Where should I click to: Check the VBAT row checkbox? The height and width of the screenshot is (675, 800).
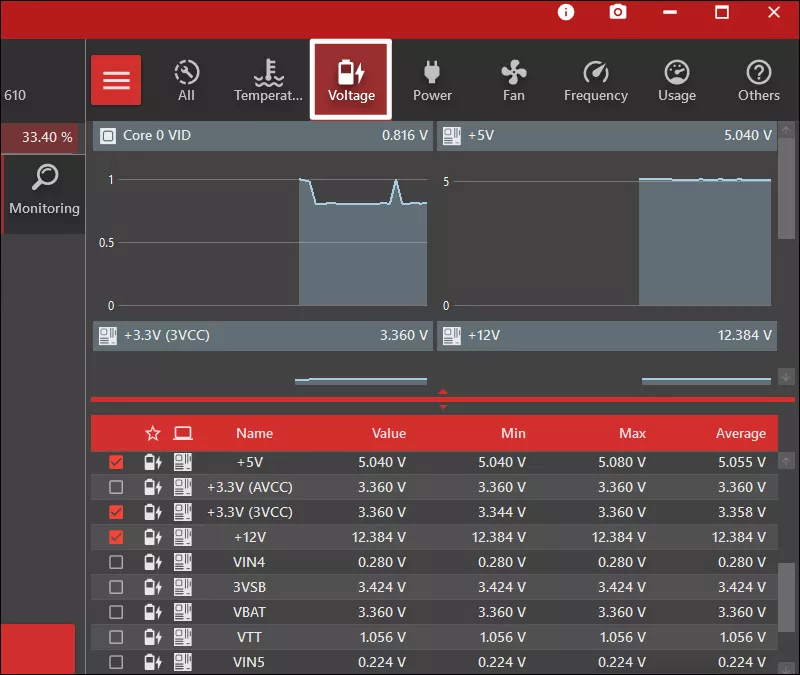pos(116,612)
